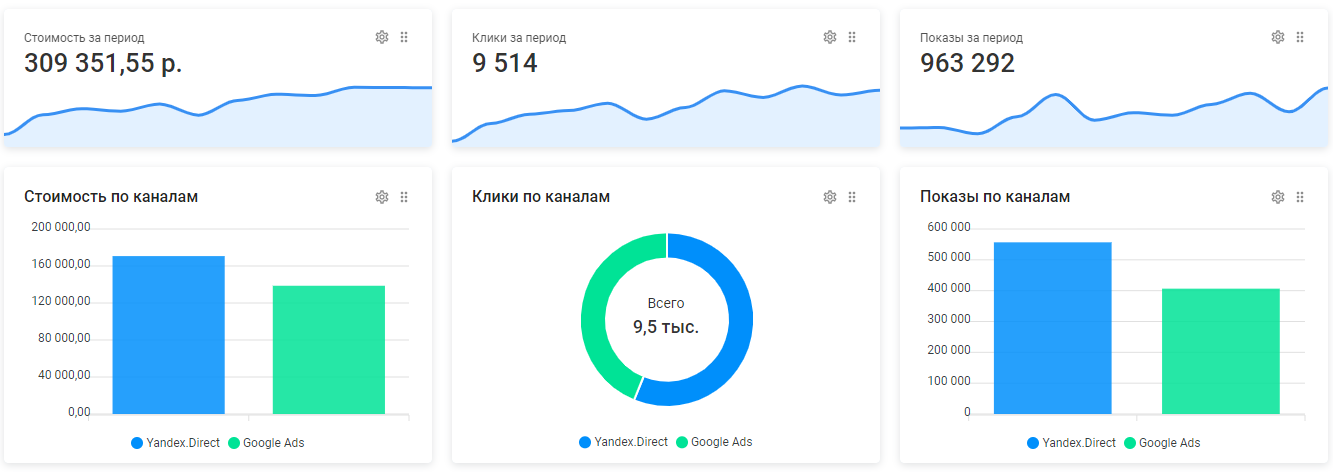1333x472 pixels.
Task: Click green Google Ads bar in Показы по каналам
Action: [1221, 350]
